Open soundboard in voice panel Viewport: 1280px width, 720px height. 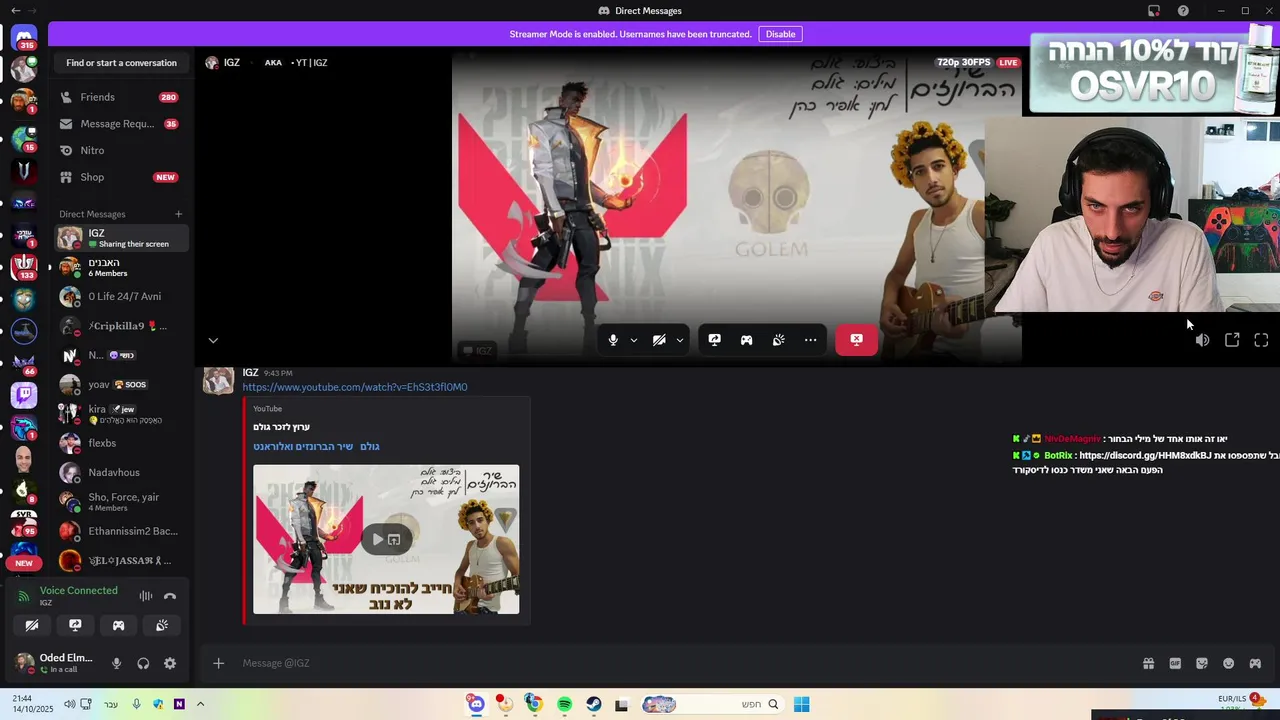tap(162, 625)
